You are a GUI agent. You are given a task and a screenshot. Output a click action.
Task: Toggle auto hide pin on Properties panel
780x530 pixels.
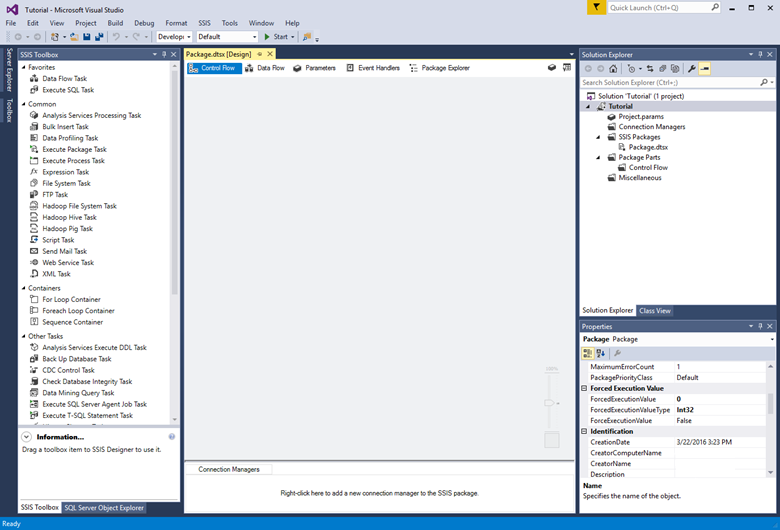(x=760, y=326)
